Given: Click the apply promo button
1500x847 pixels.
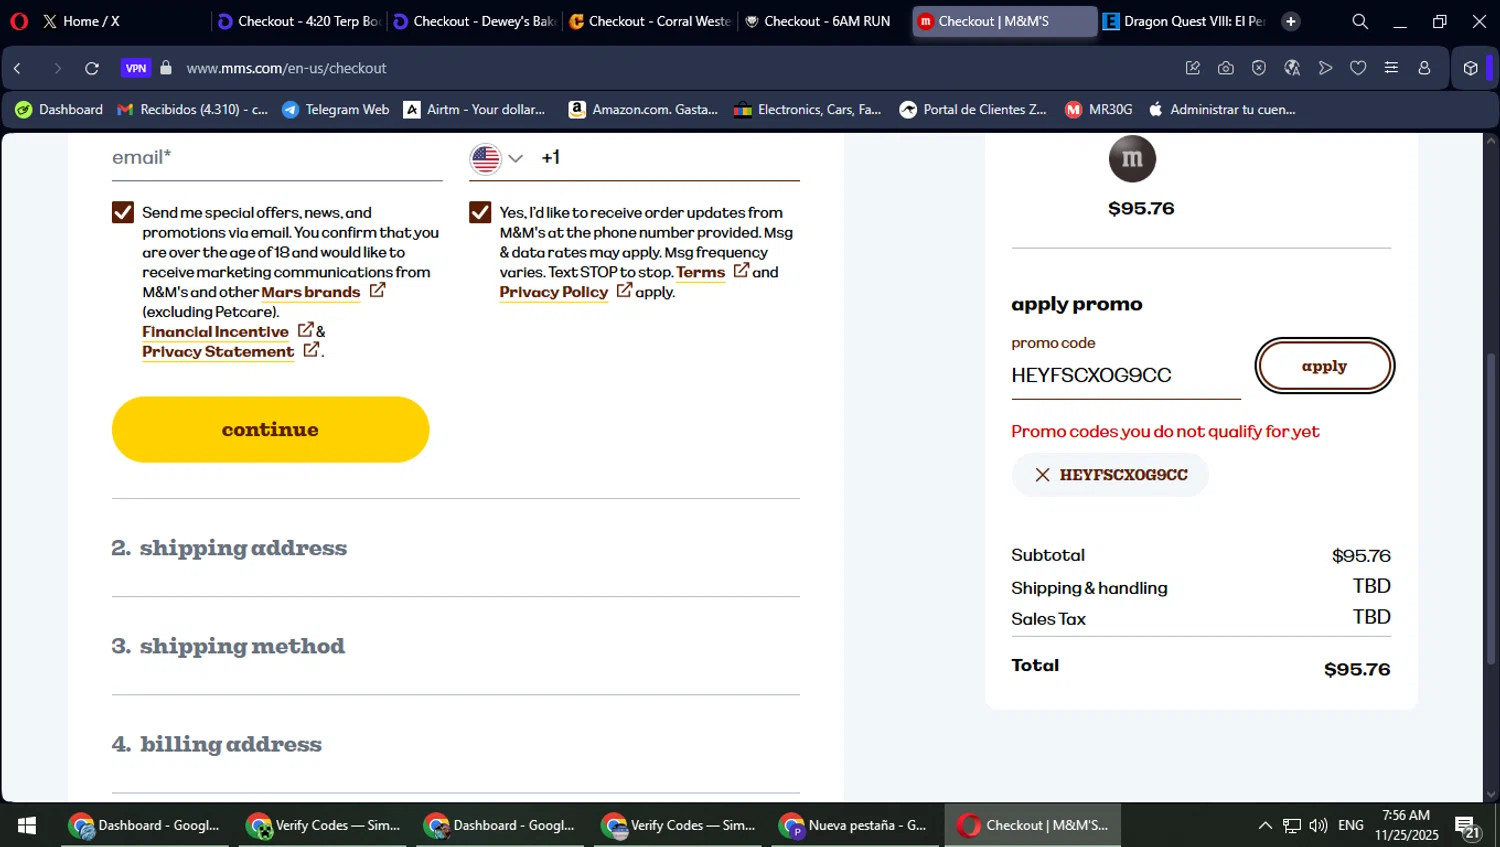Looking at the screenshot, I should [1324, 366].
